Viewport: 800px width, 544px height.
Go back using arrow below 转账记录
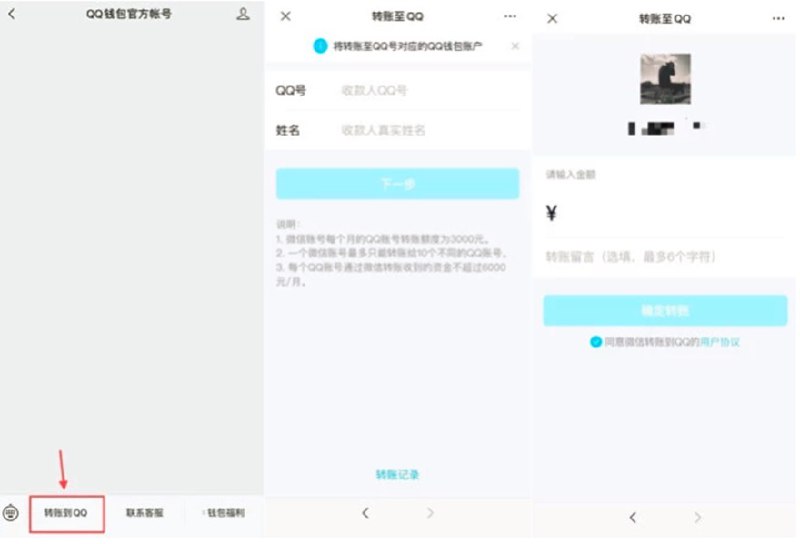click(365, 513)
